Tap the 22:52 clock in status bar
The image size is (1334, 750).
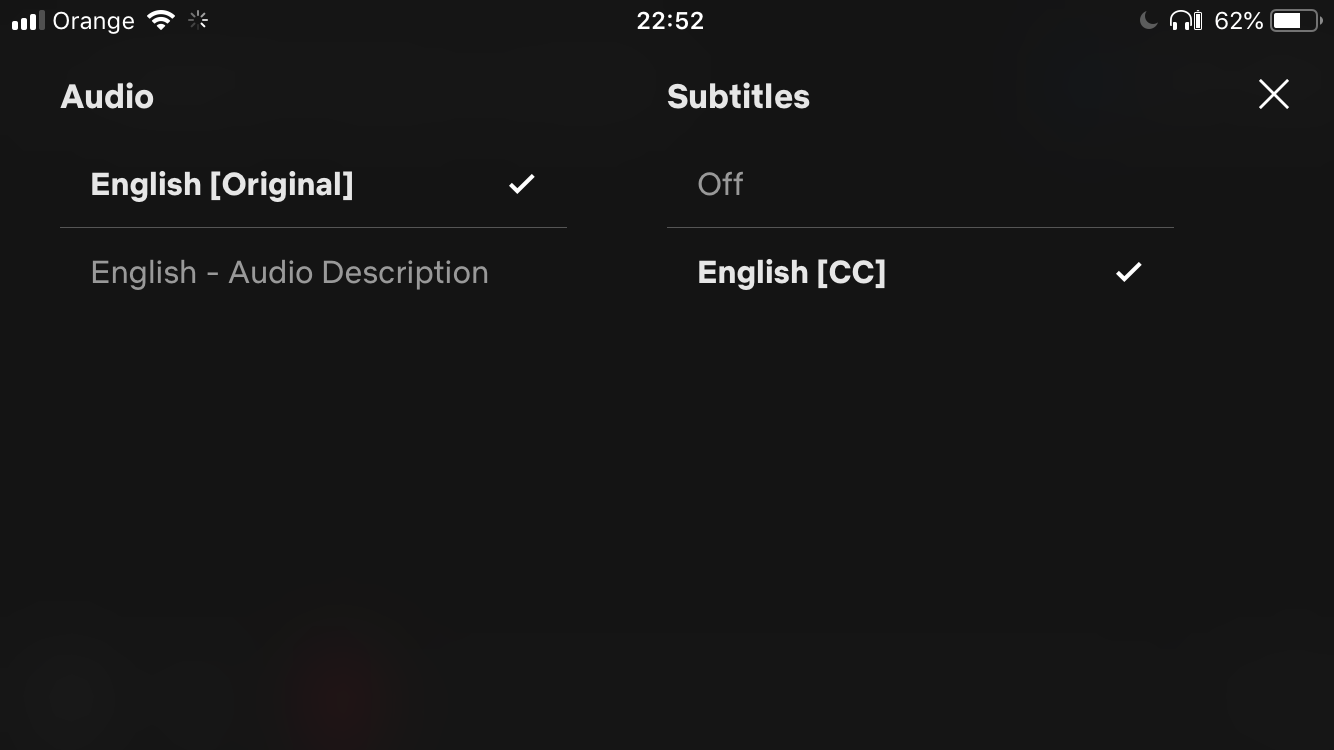(x=670, y=21)
